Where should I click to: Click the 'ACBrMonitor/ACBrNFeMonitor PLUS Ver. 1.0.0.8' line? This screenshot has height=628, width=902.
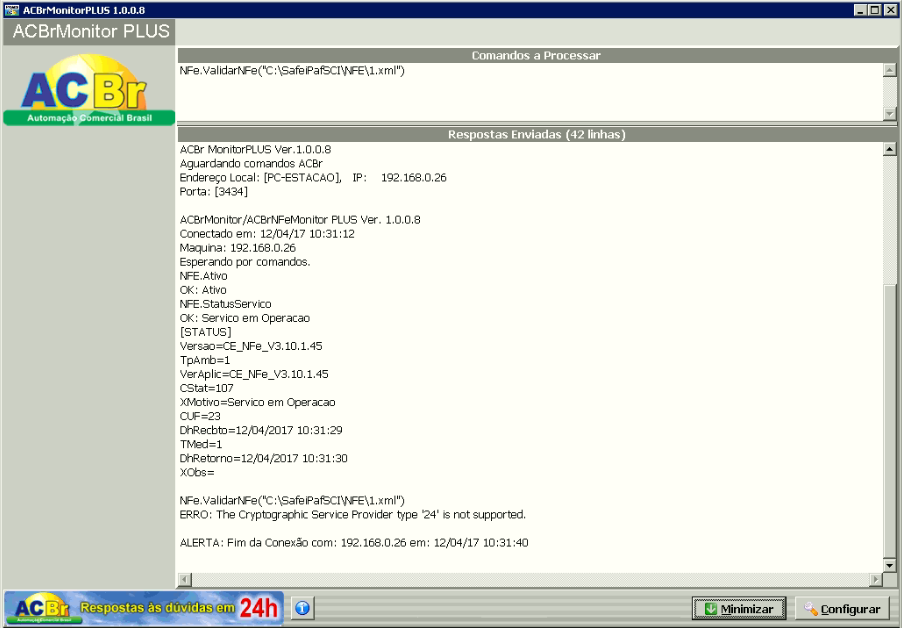click(300, 220)
